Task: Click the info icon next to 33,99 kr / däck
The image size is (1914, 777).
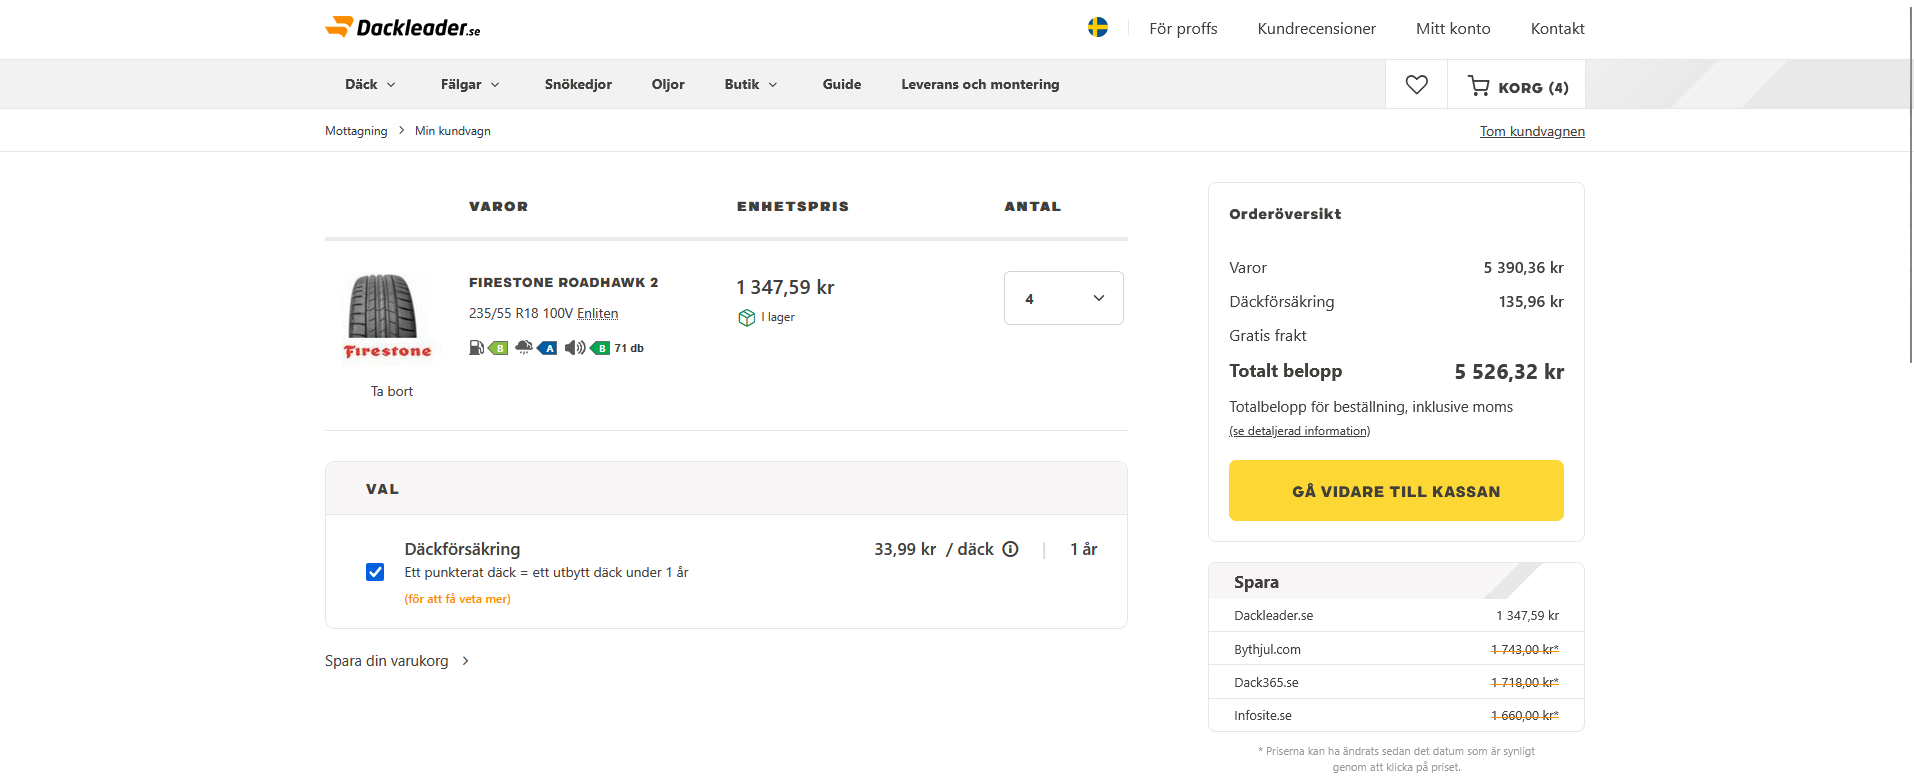Action: coord(1010,549)
